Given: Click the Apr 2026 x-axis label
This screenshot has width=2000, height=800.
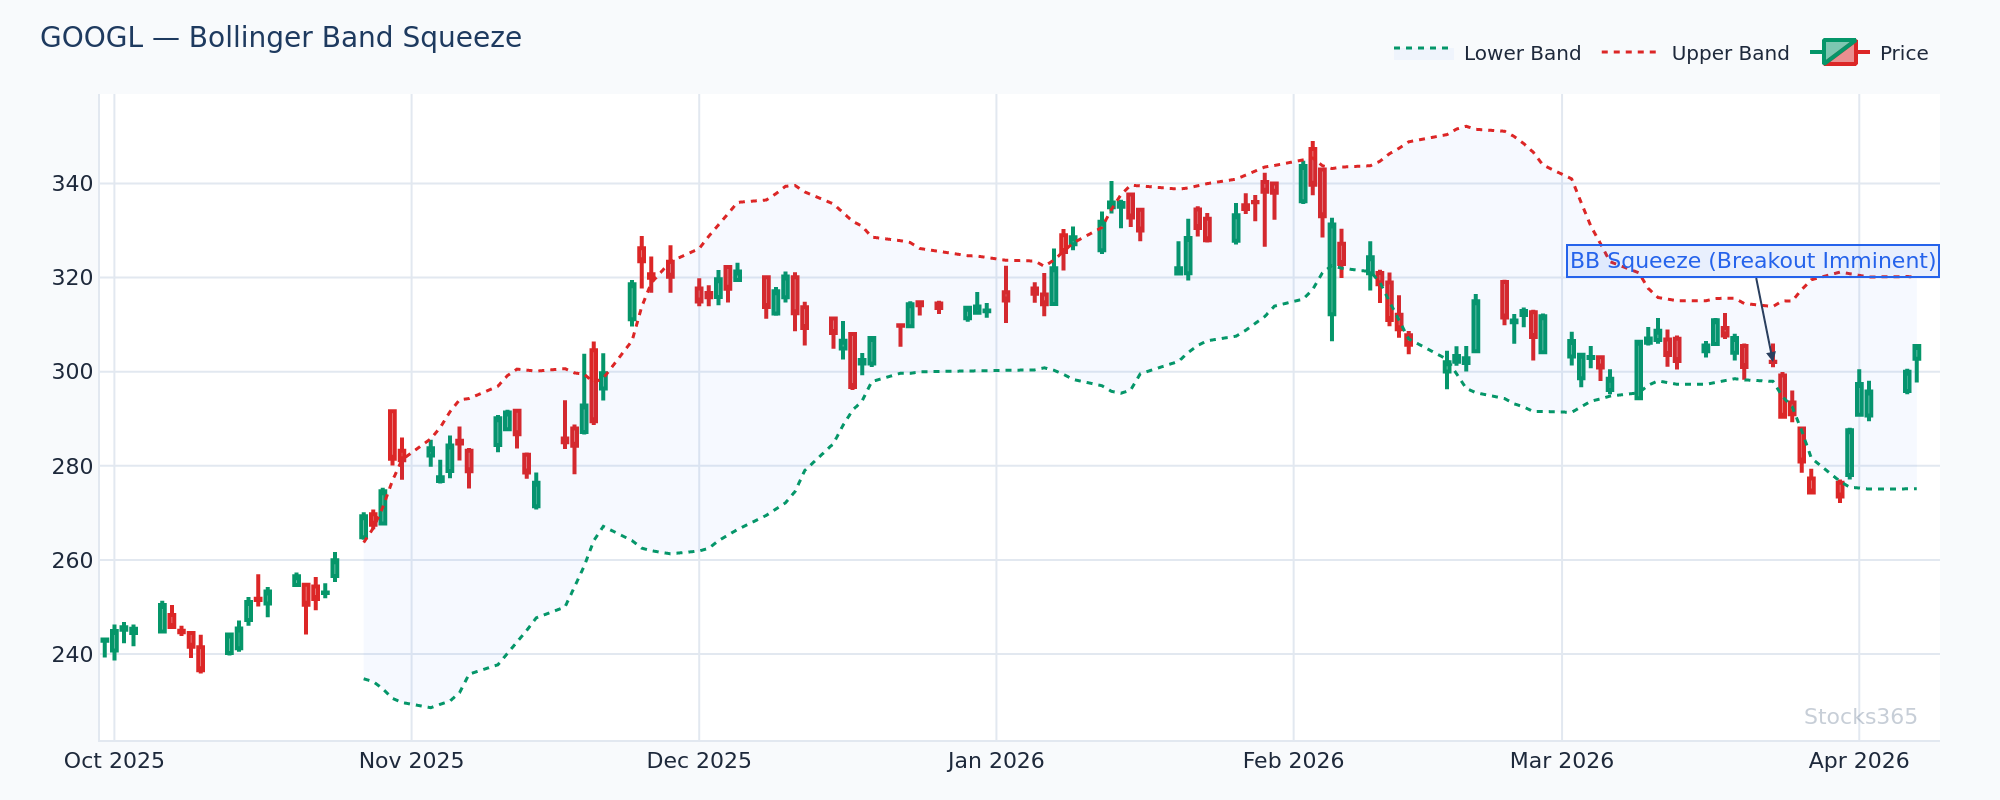Looking at the screenshot, I should (x=1858, y=761).
